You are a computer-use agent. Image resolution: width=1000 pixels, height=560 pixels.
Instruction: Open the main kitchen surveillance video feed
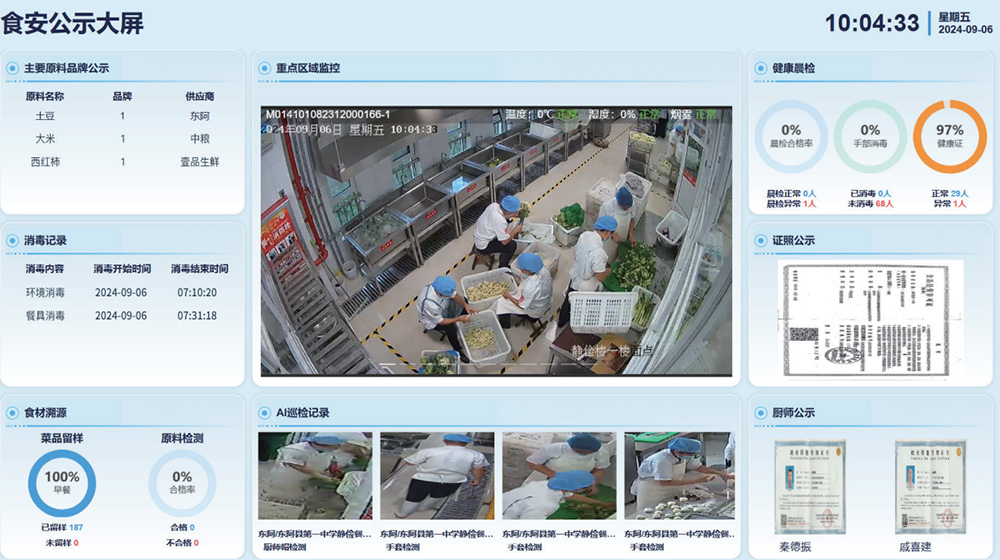496,241
